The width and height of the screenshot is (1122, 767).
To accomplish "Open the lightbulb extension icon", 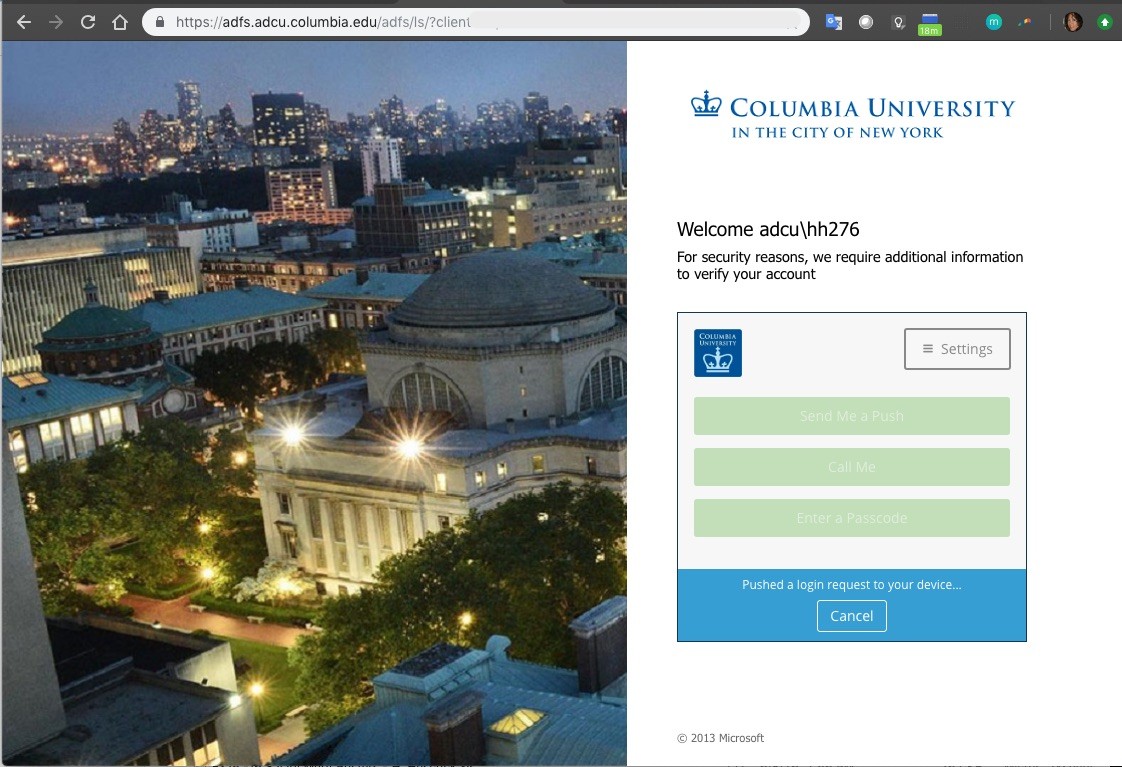I will [x=899, y=23].
